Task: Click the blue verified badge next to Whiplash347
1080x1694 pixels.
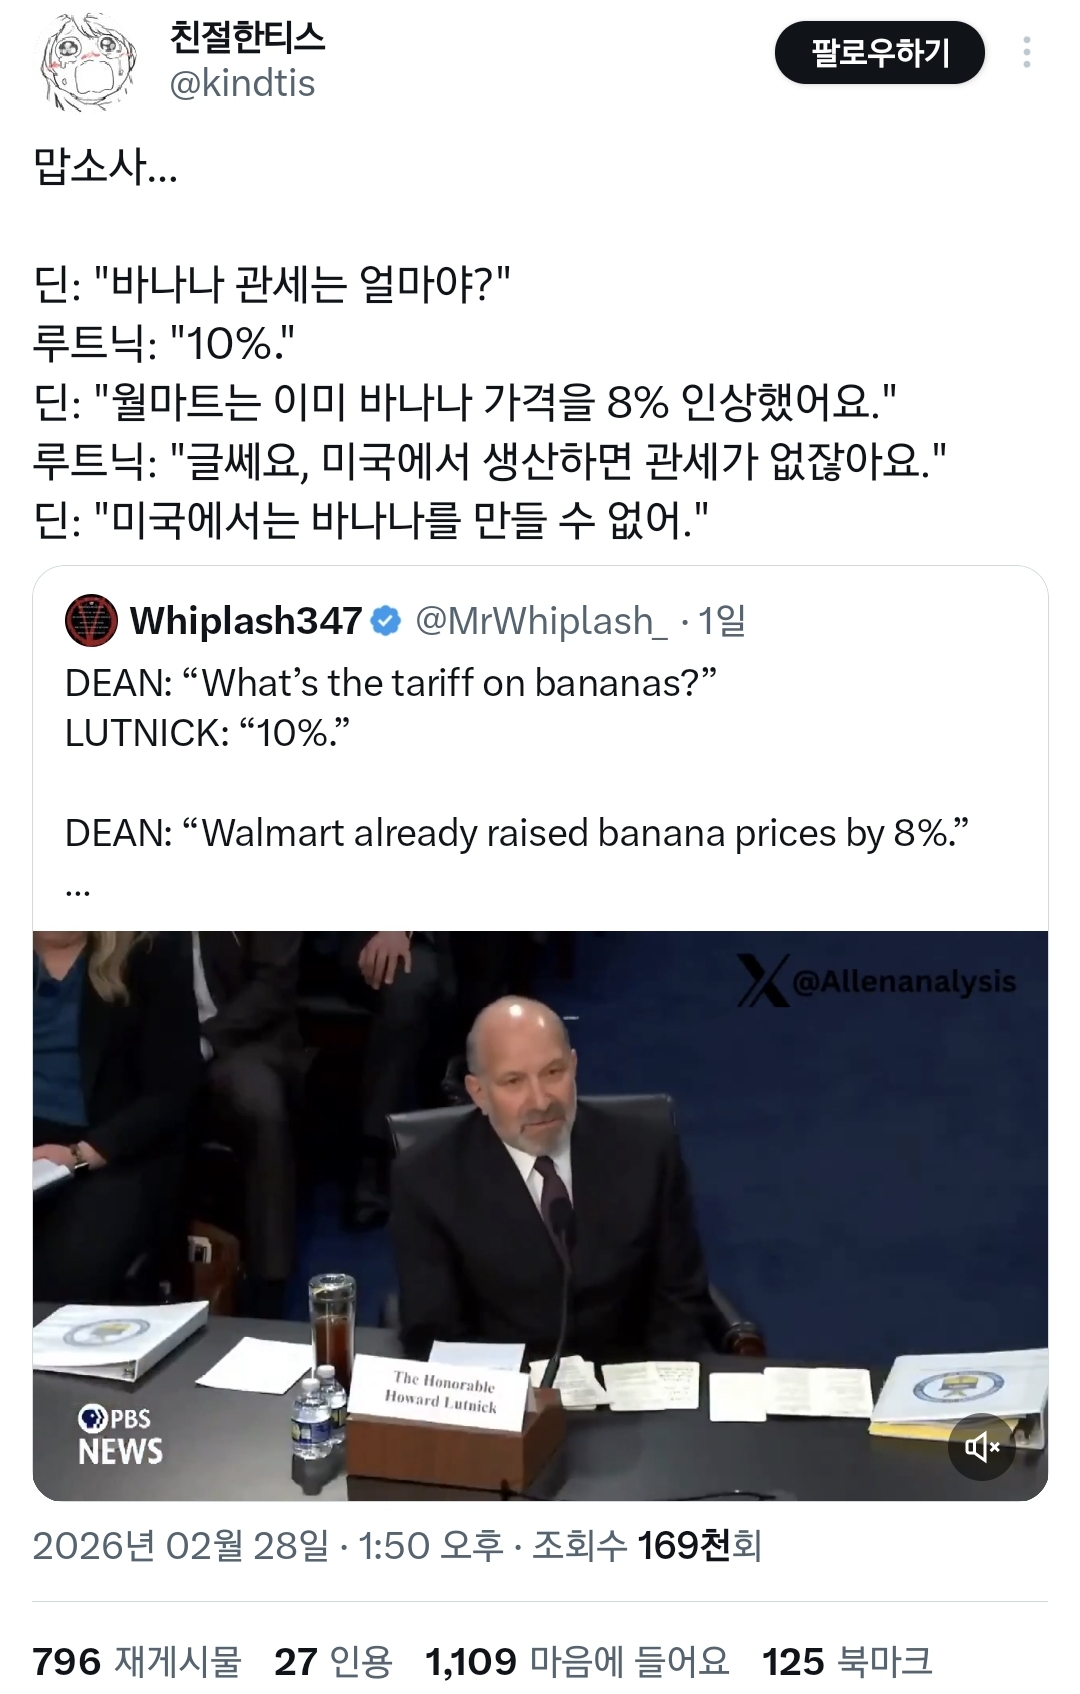Action: point(386,621)
